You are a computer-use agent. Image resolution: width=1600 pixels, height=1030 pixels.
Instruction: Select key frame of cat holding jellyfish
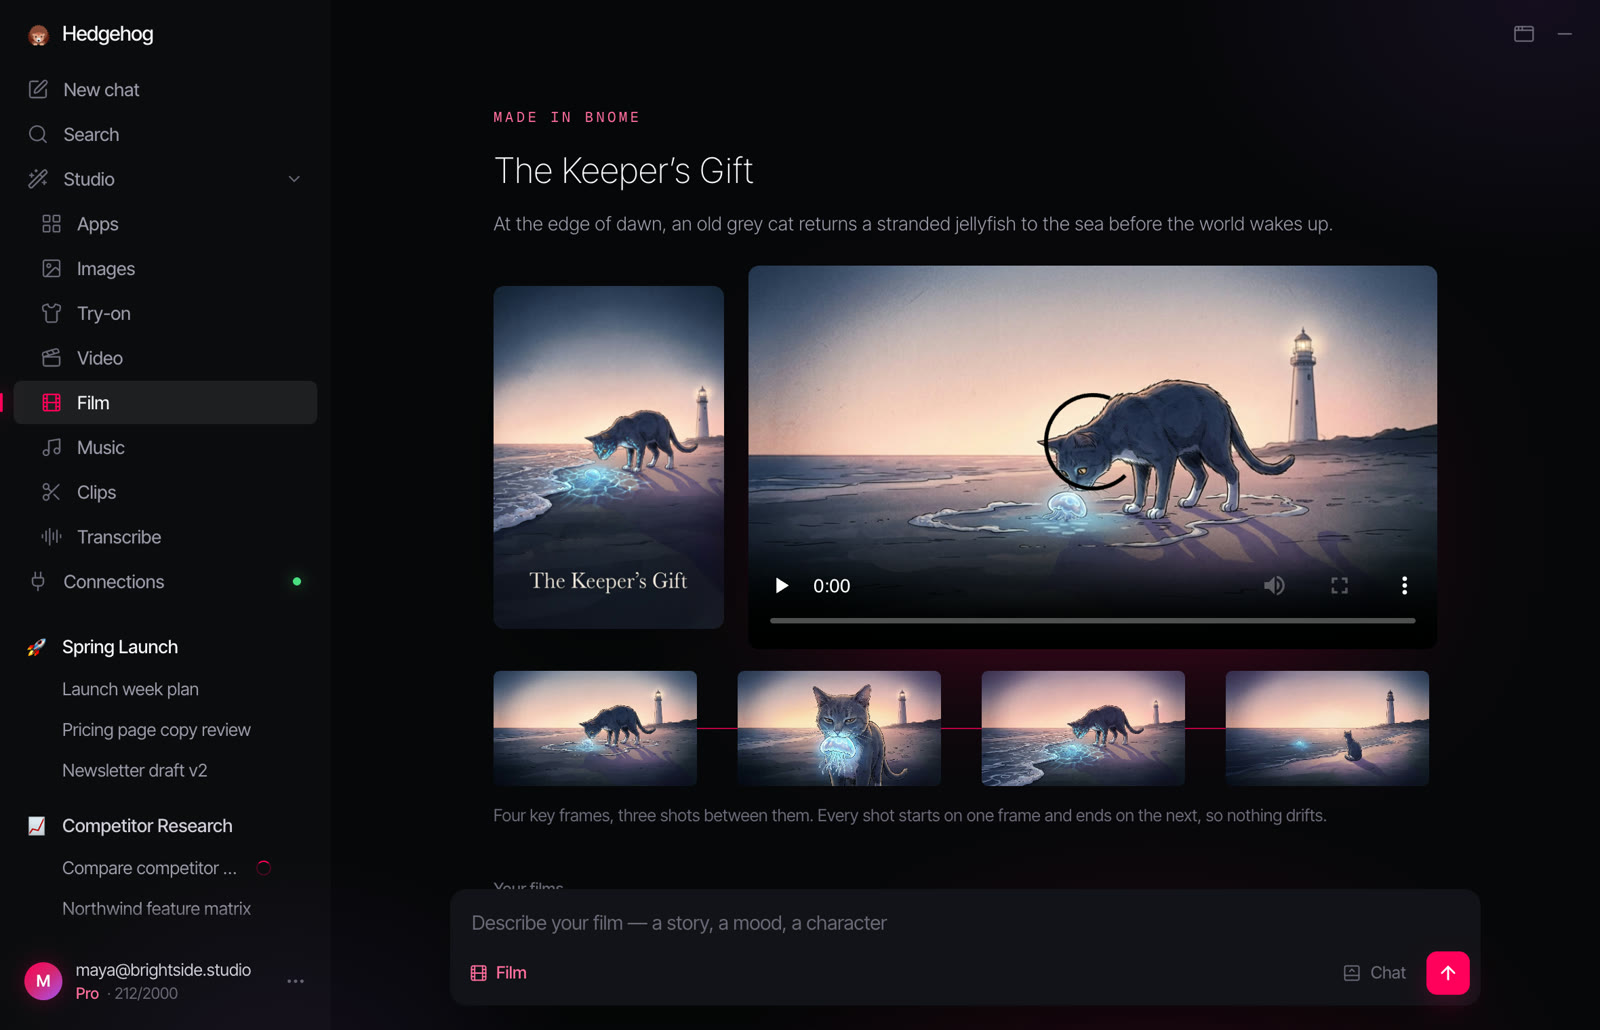839,728
